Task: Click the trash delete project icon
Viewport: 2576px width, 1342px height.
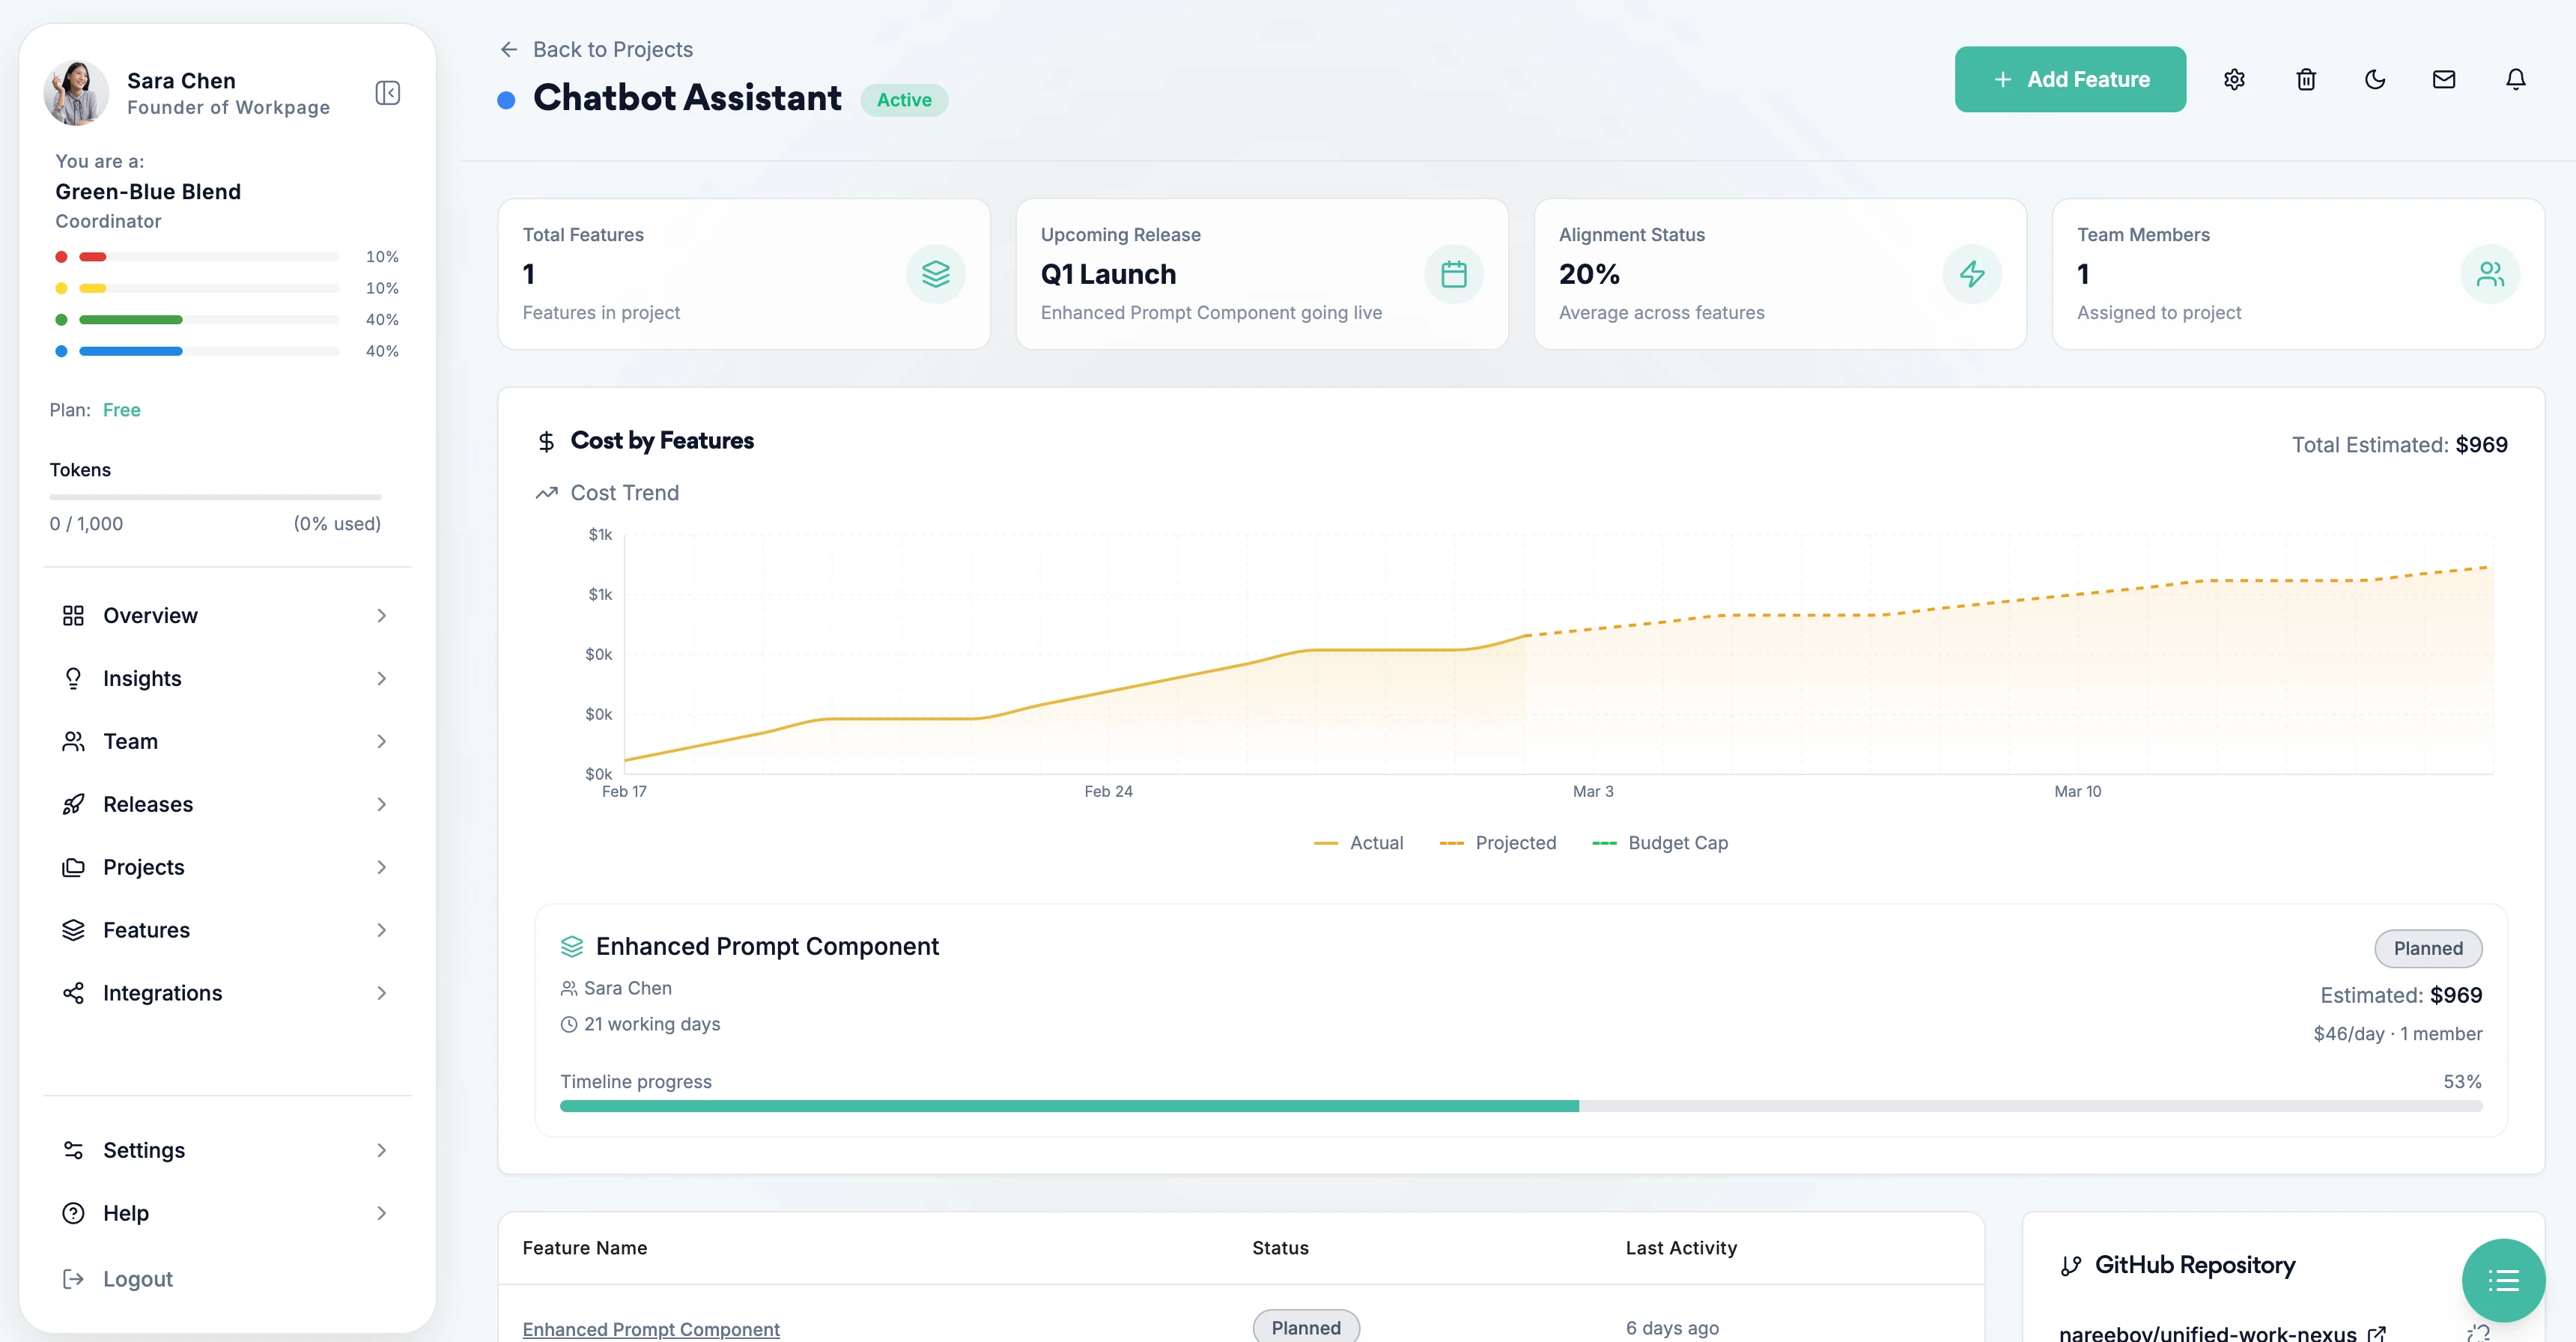Action: click(x=2306, y=79)
